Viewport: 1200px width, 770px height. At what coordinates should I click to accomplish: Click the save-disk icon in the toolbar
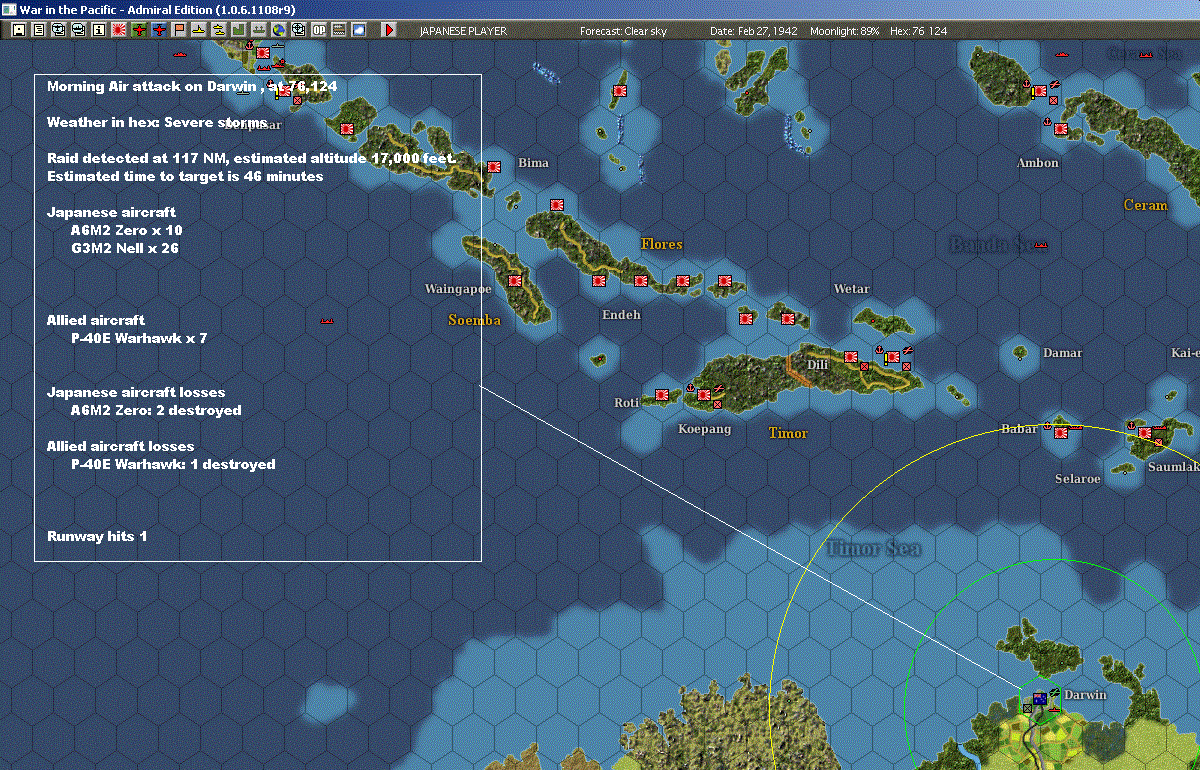click(18, 30)
